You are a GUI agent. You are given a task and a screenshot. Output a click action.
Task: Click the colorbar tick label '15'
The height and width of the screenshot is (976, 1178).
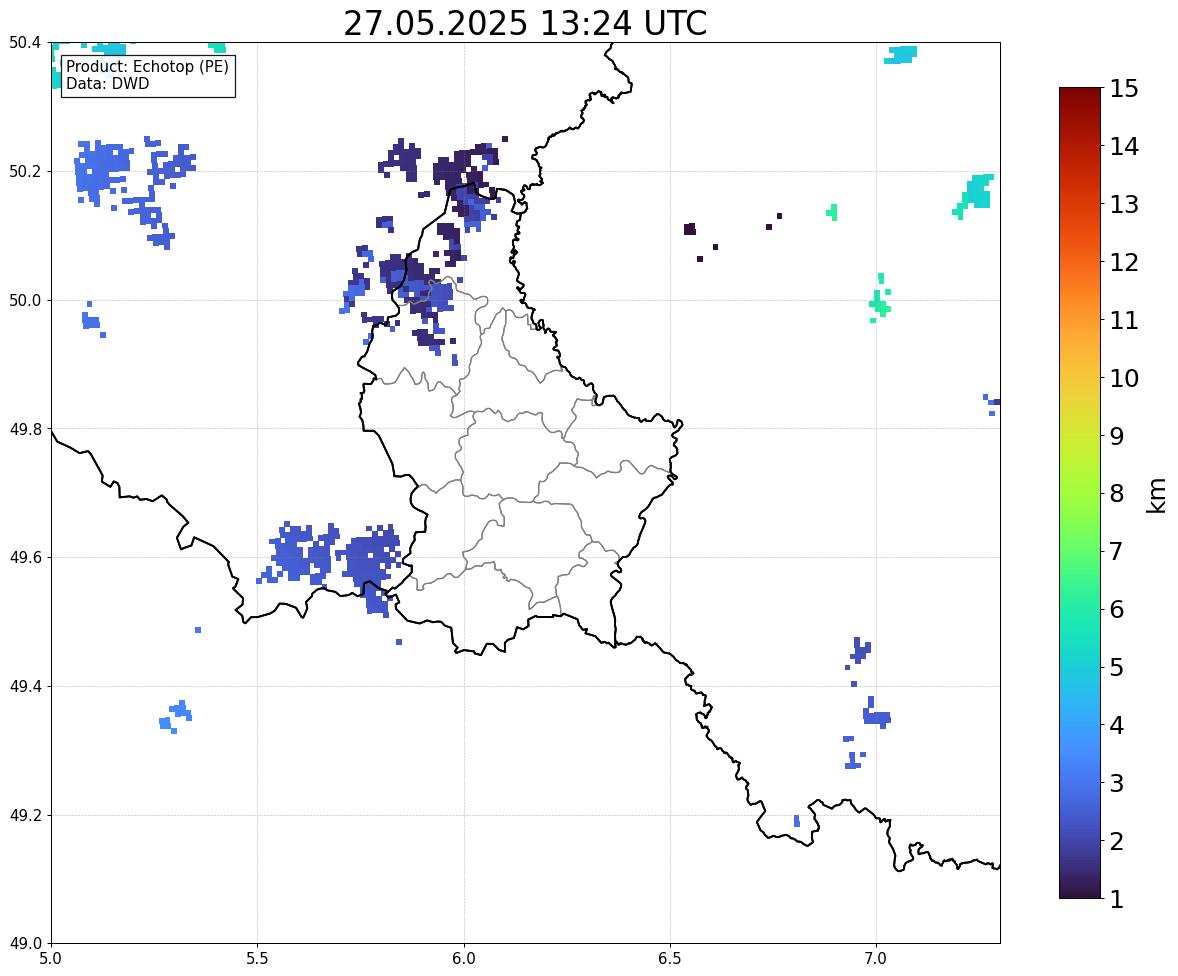(1124, 89)
